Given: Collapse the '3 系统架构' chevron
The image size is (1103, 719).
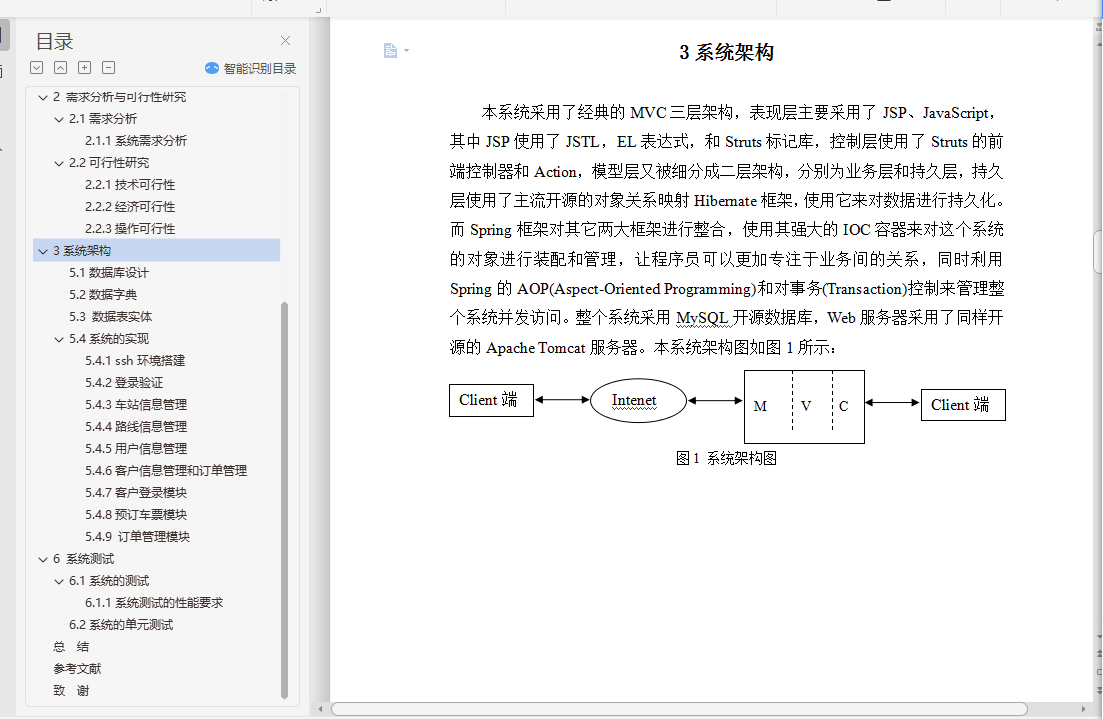Looking at the screenshot, I should pyautogui.click(x=43, y=251).
